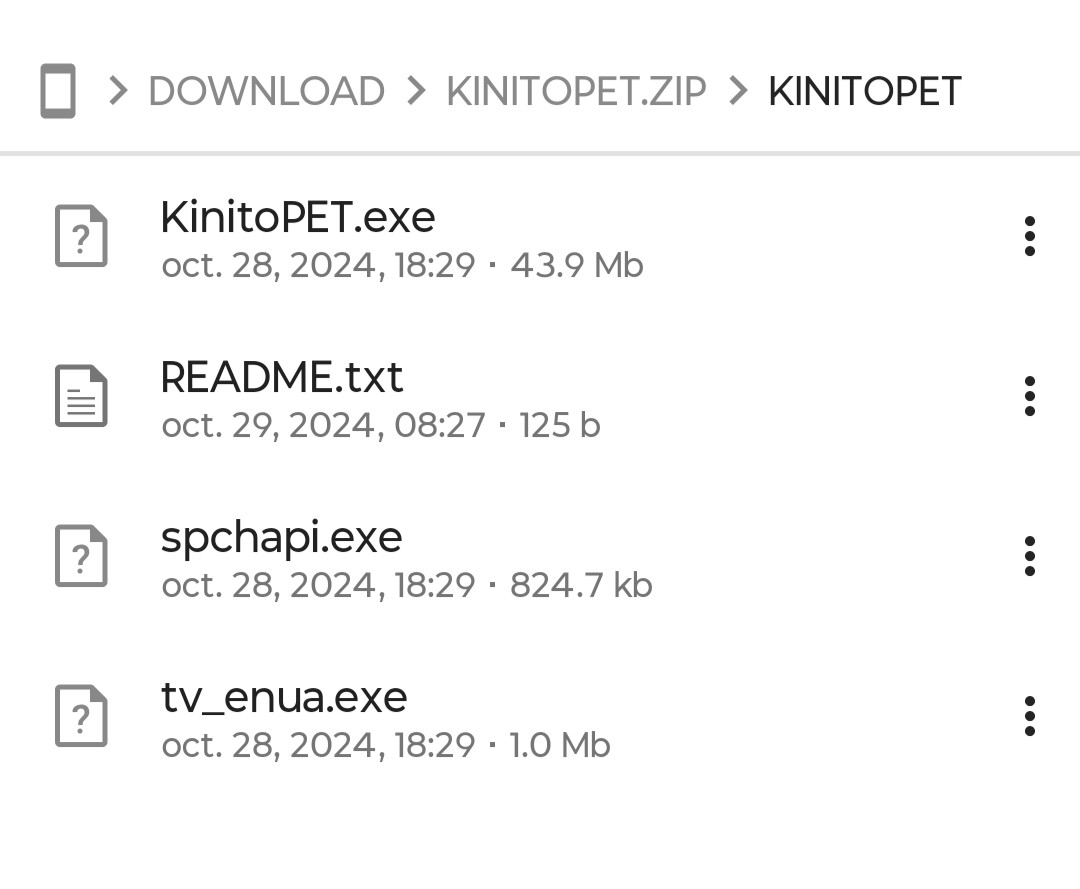Click the chevron before KINITOPET.ZIP
Image resolution: width=1080 pixels, height=889 pixels.
point(416,92)
